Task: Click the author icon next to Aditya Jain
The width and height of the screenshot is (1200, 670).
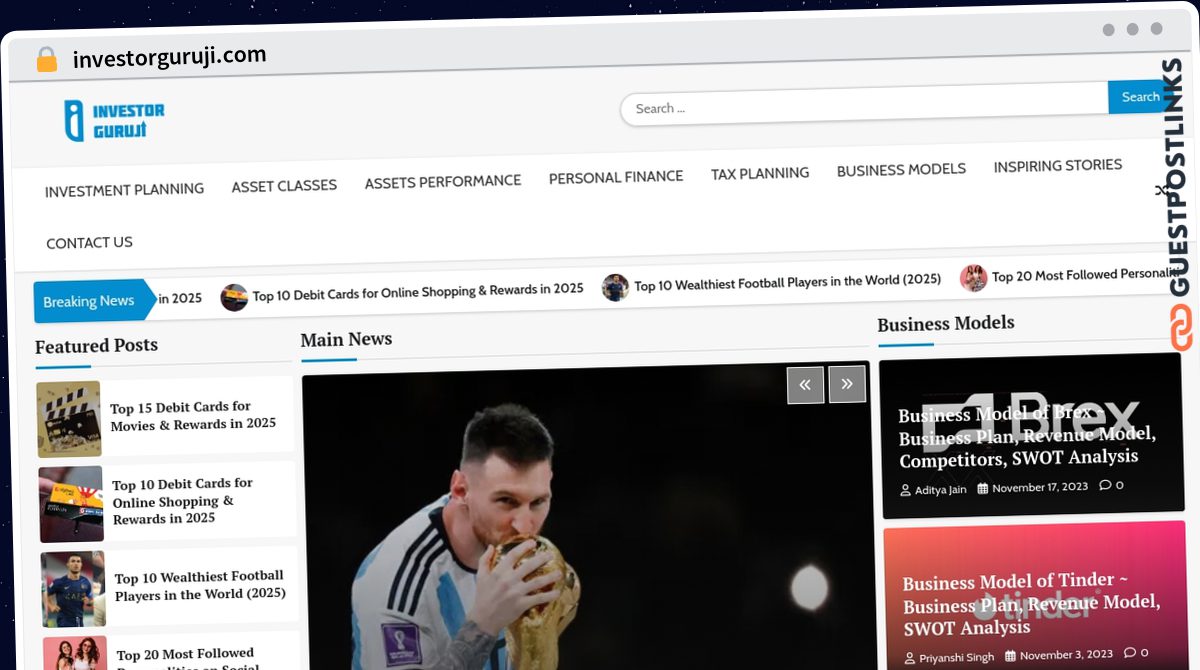Action: 906,490
